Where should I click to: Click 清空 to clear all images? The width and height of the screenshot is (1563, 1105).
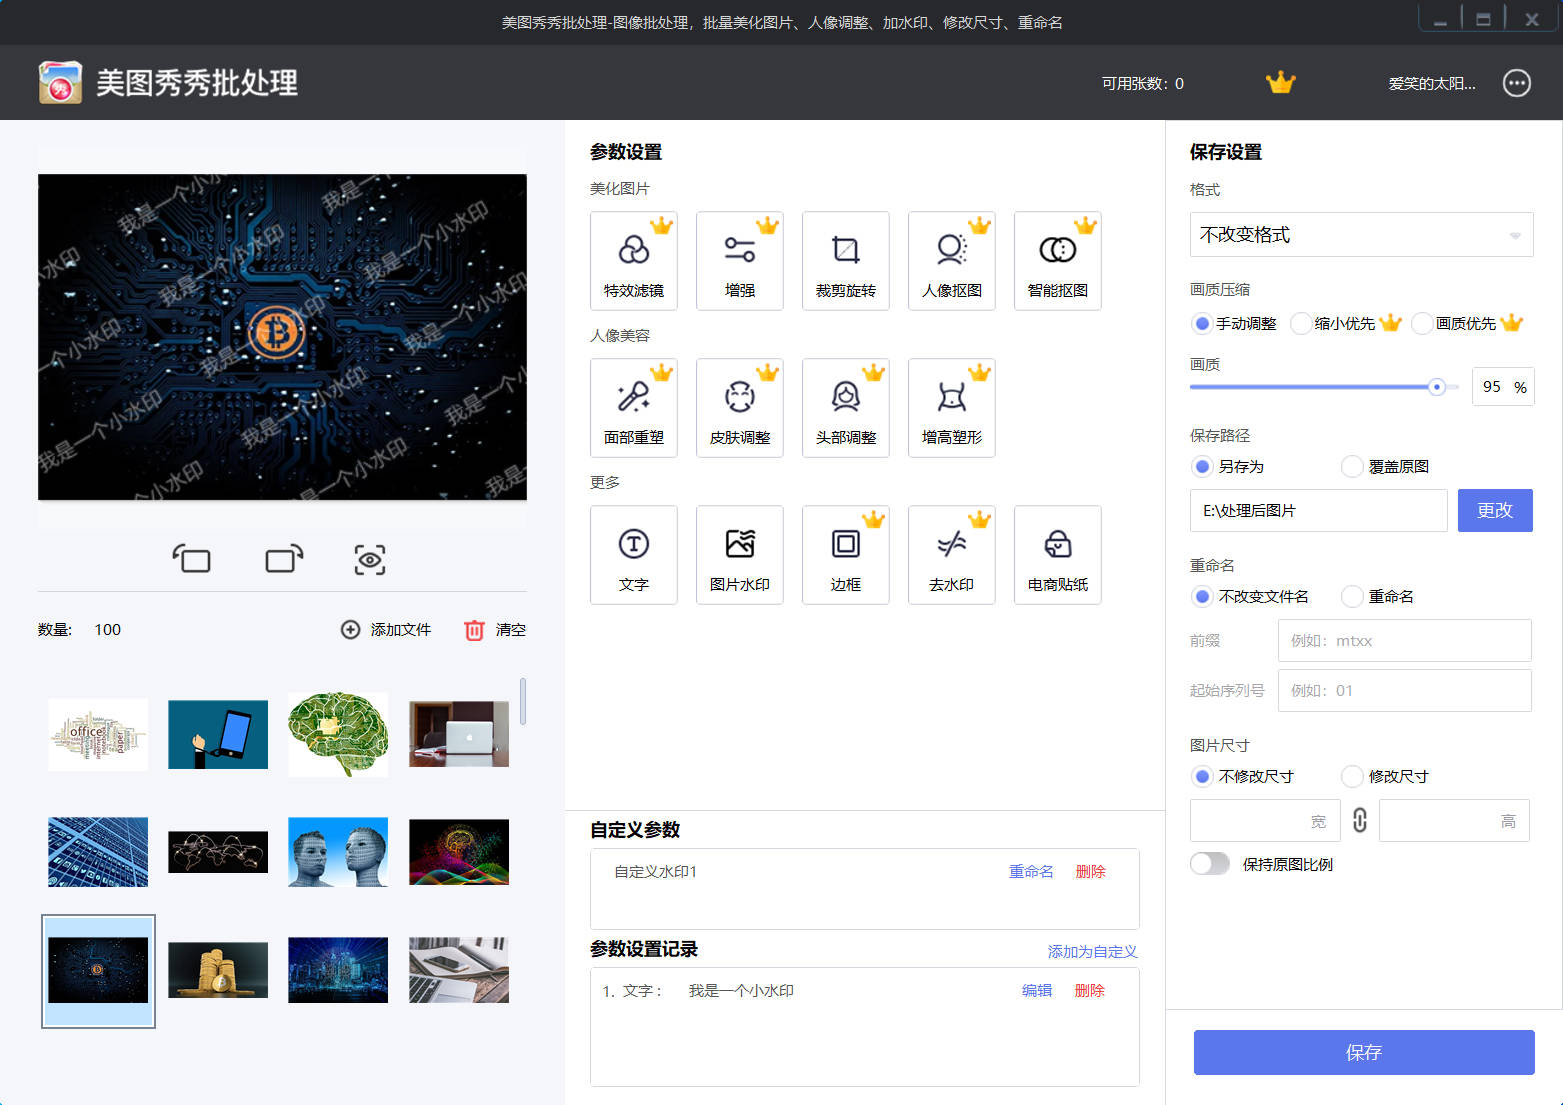click(x=495, y=630)
